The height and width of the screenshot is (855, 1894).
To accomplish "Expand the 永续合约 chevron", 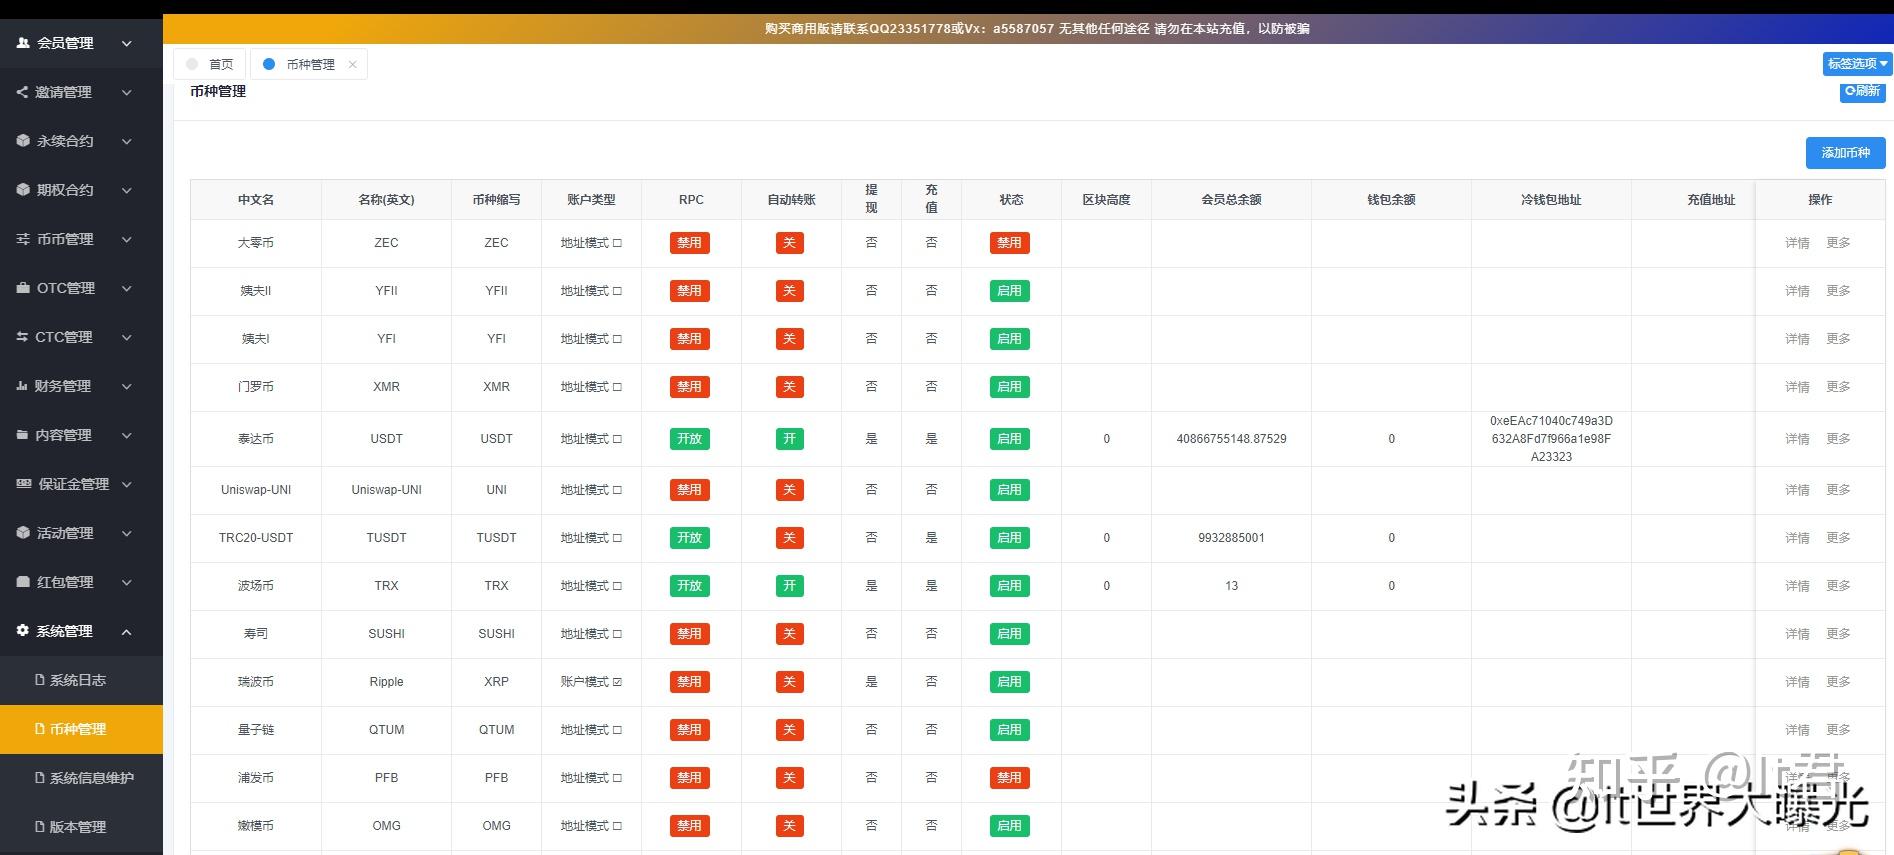I will coord(127,141).
